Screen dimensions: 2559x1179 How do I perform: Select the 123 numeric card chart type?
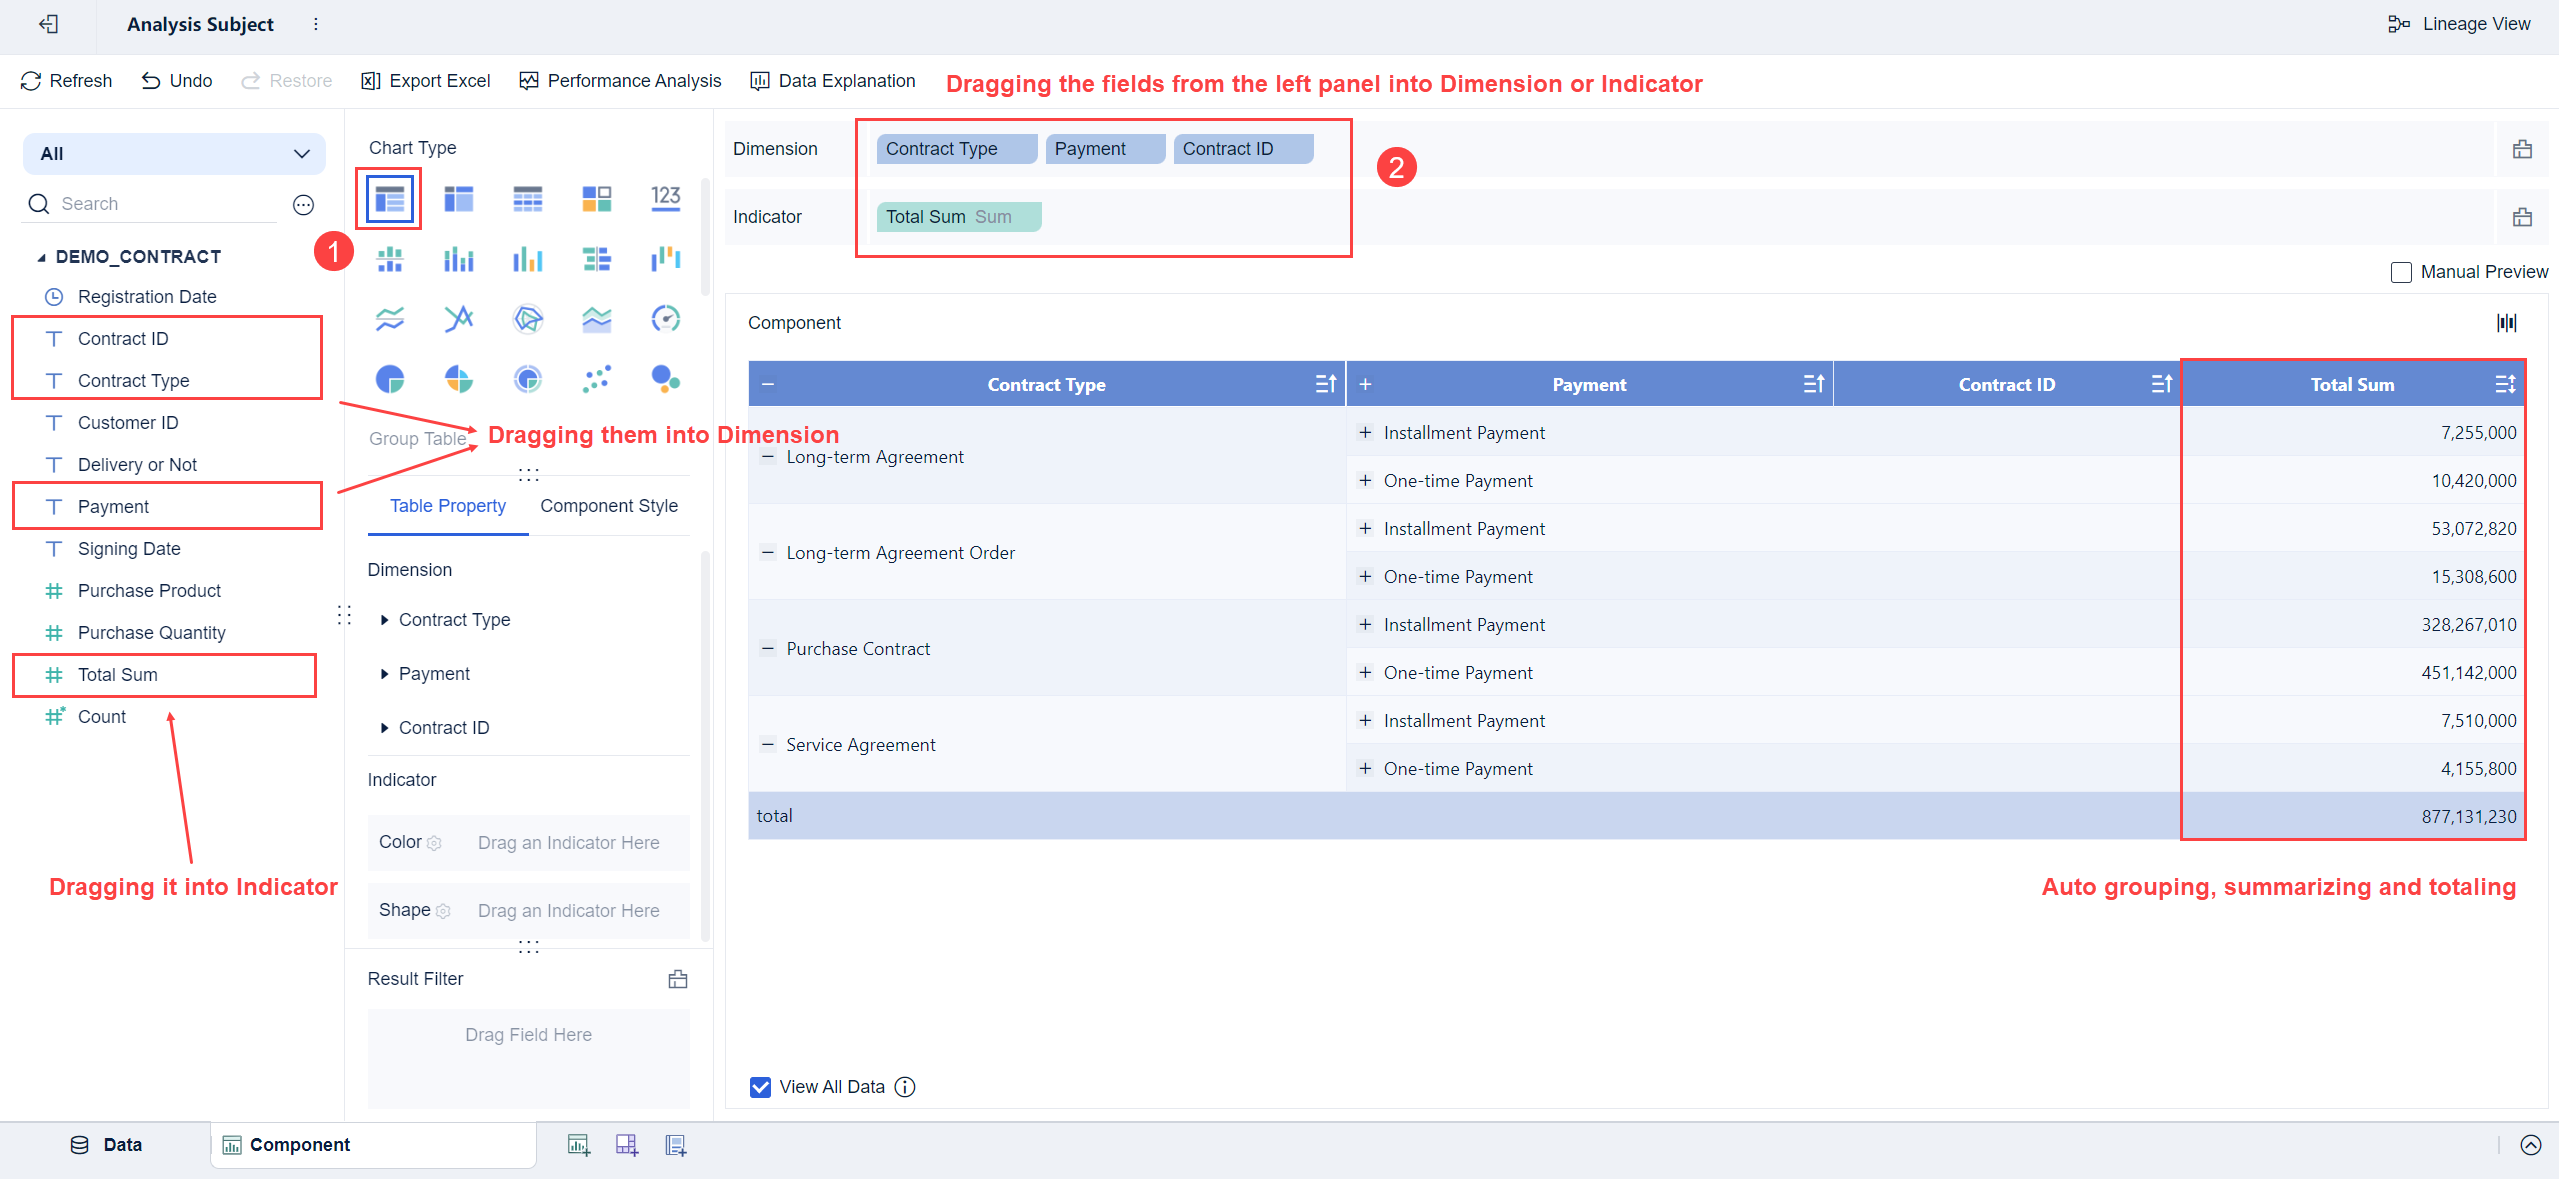[x=665, y=198]
